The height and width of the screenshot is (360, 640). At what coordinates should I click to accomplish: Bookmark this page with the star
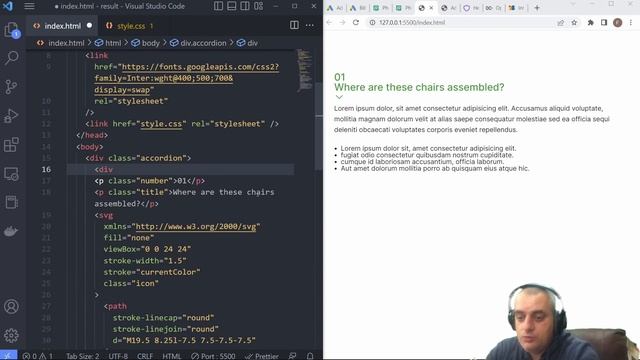pos(574,22)
